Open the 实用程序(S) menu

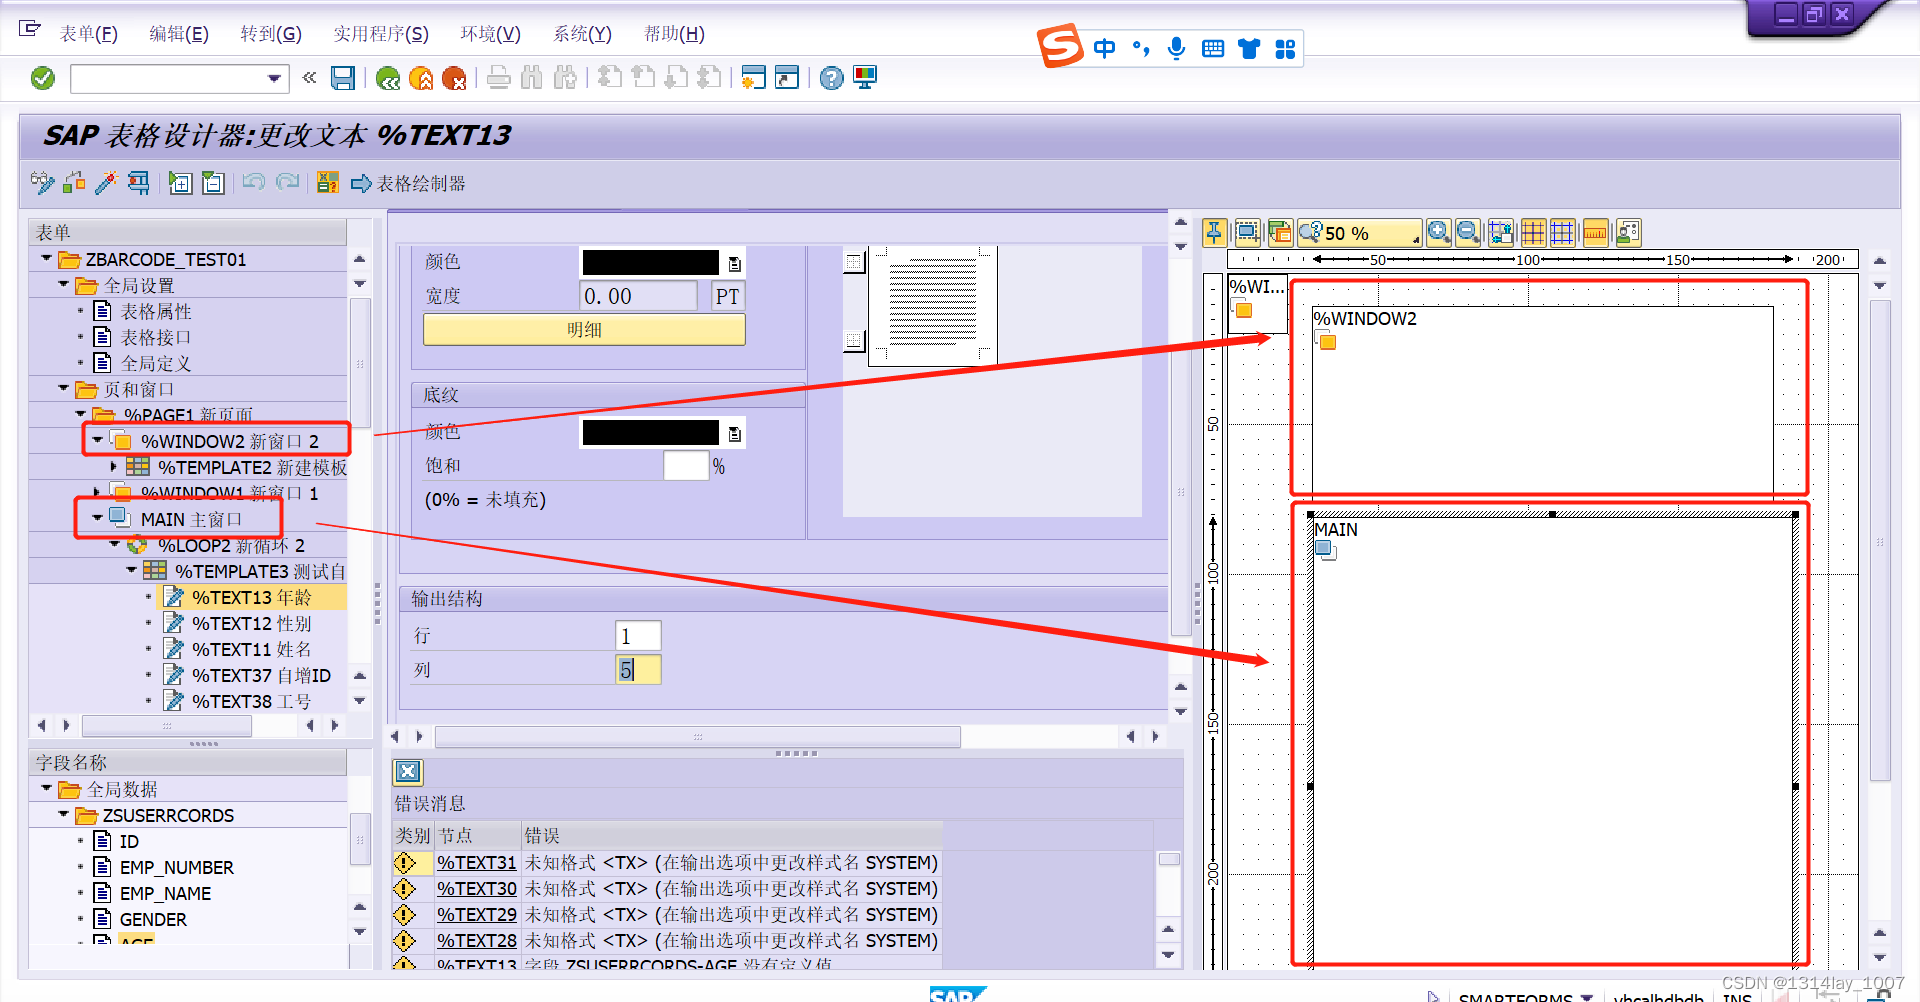[380, 34]
